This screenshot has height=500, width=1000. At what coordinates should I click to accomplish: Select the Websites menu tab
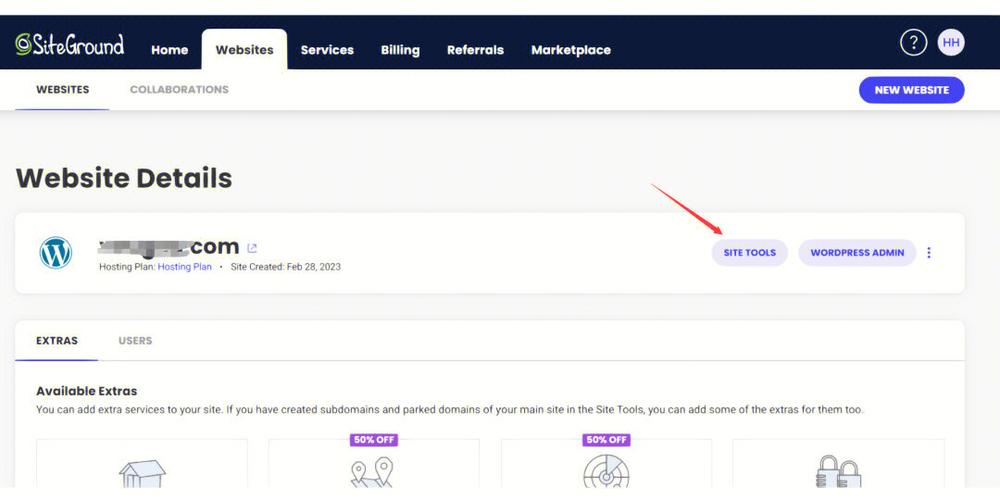tap(244, 49)
